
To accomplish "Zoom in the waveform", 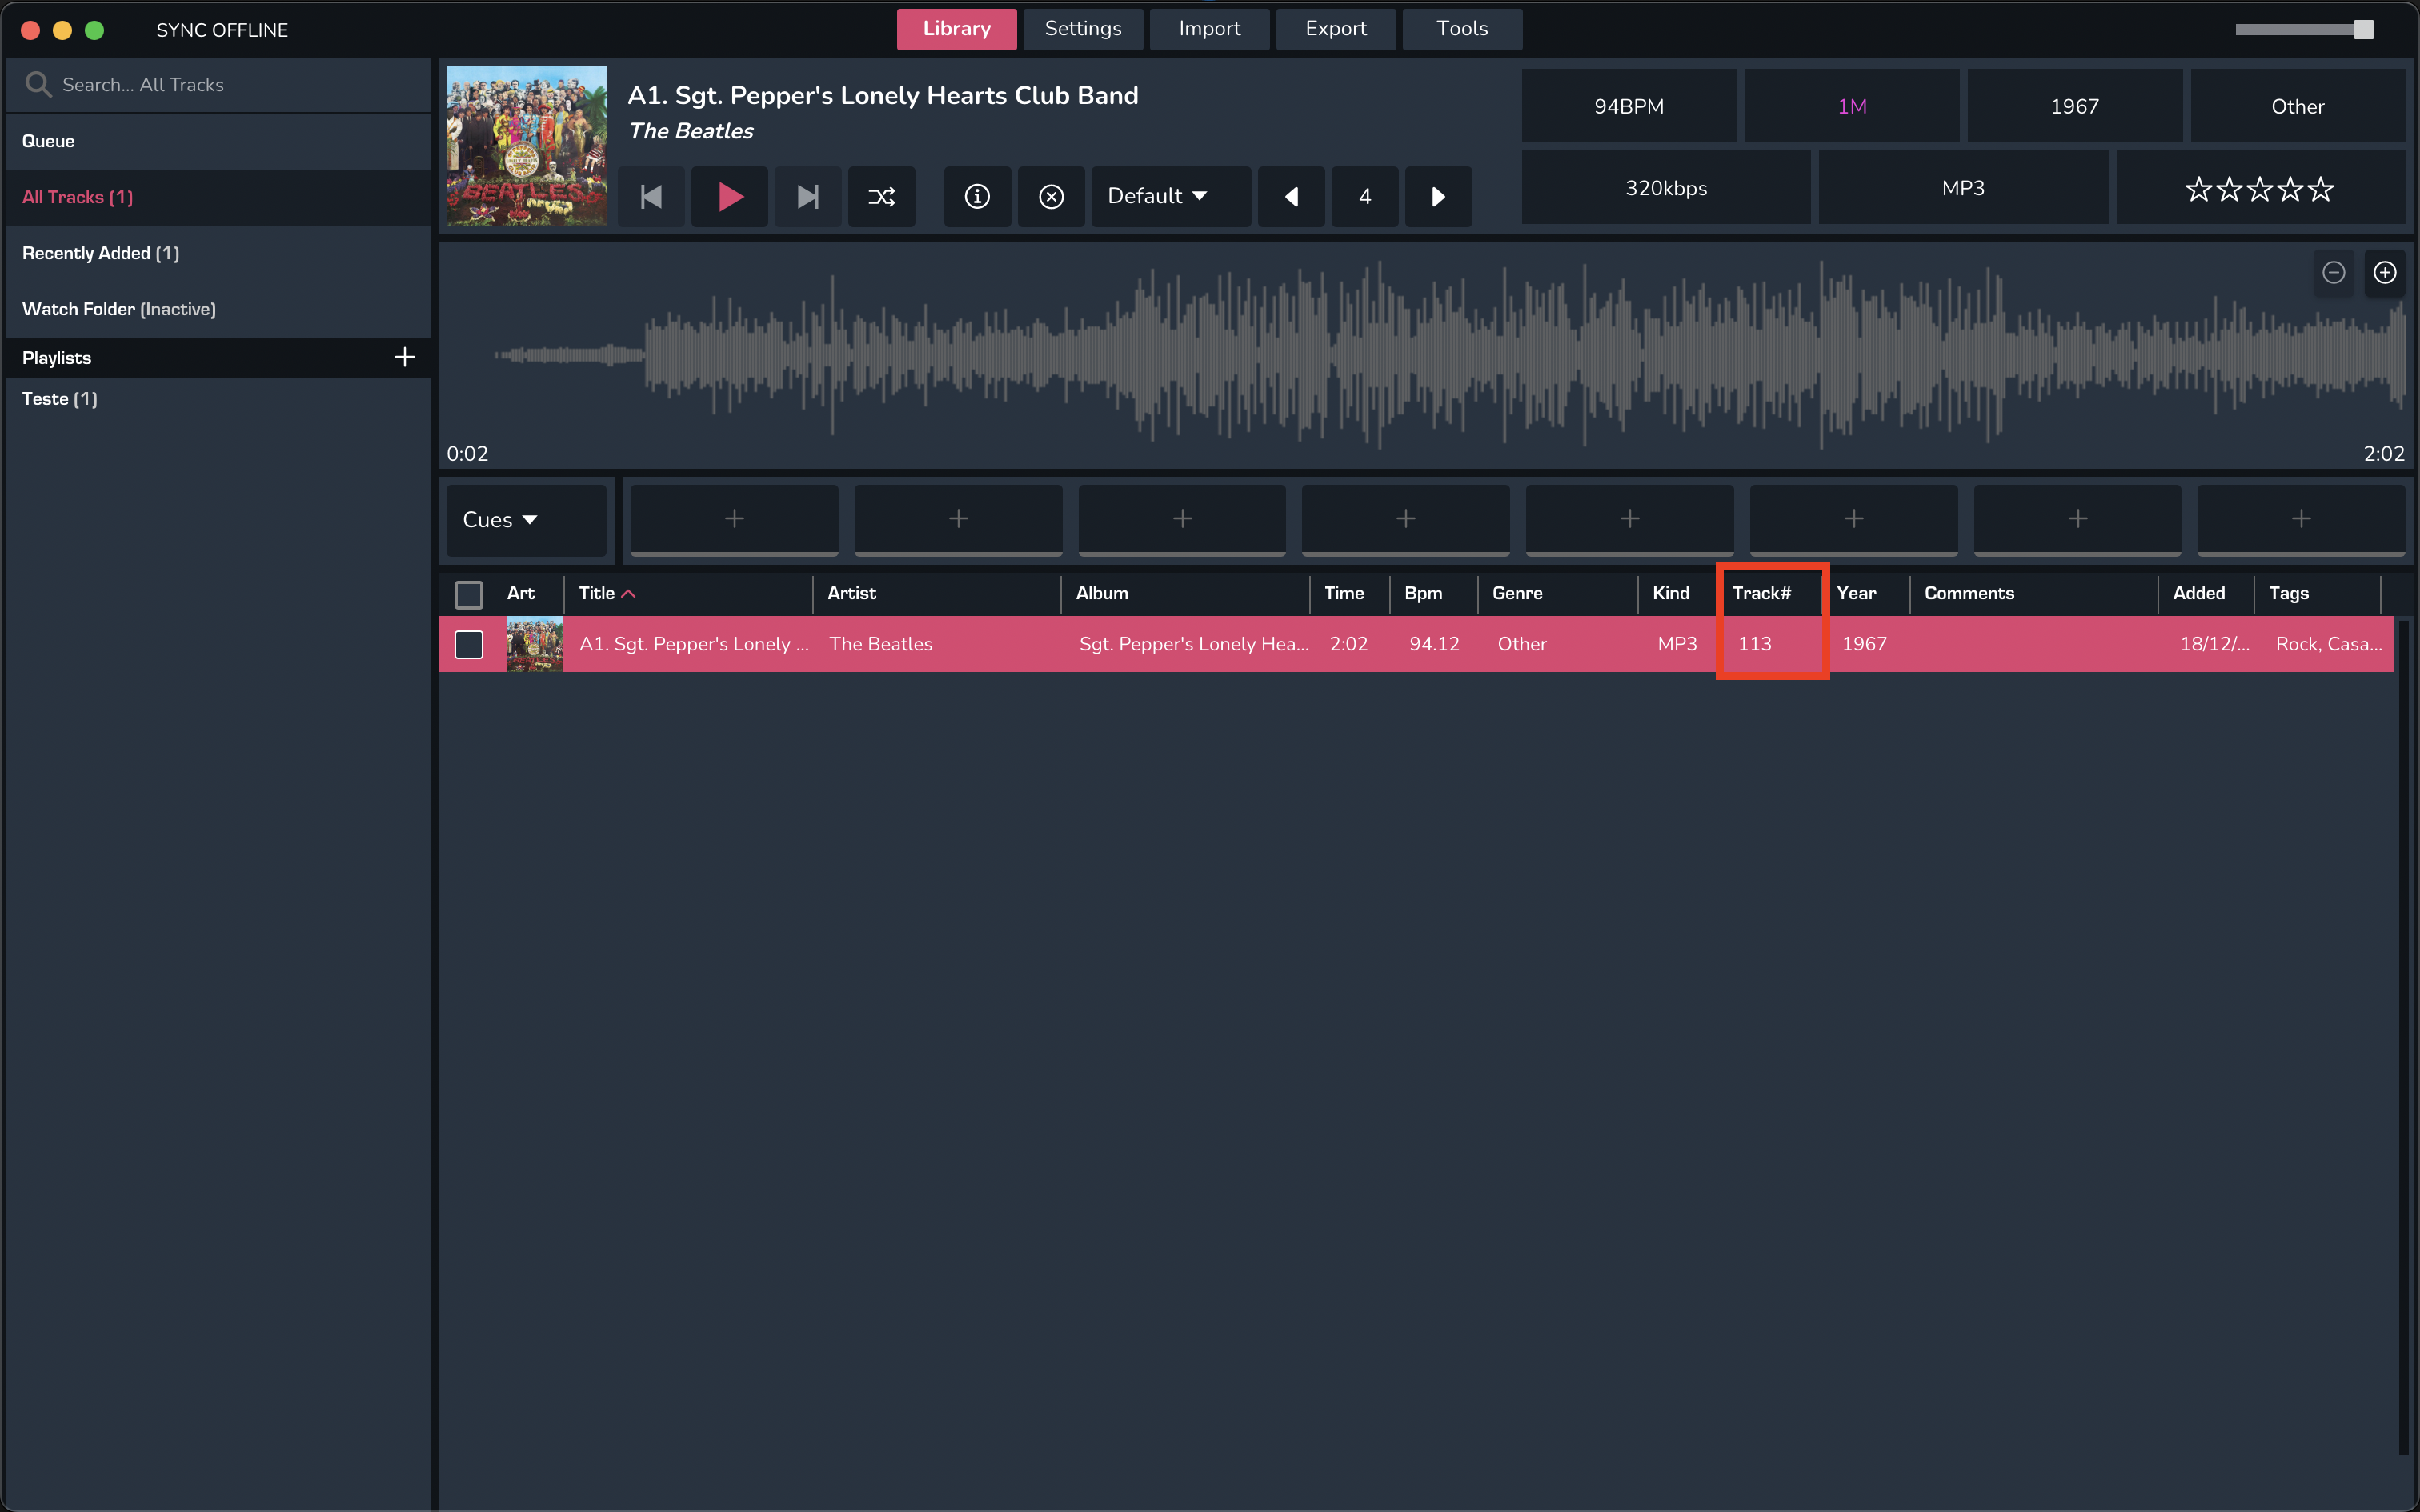I will click(2385, 272).
